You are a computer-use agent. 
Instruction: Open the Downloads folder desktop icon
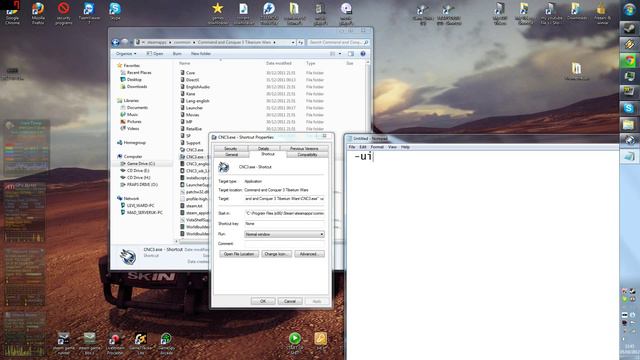[x=576, y=11]
